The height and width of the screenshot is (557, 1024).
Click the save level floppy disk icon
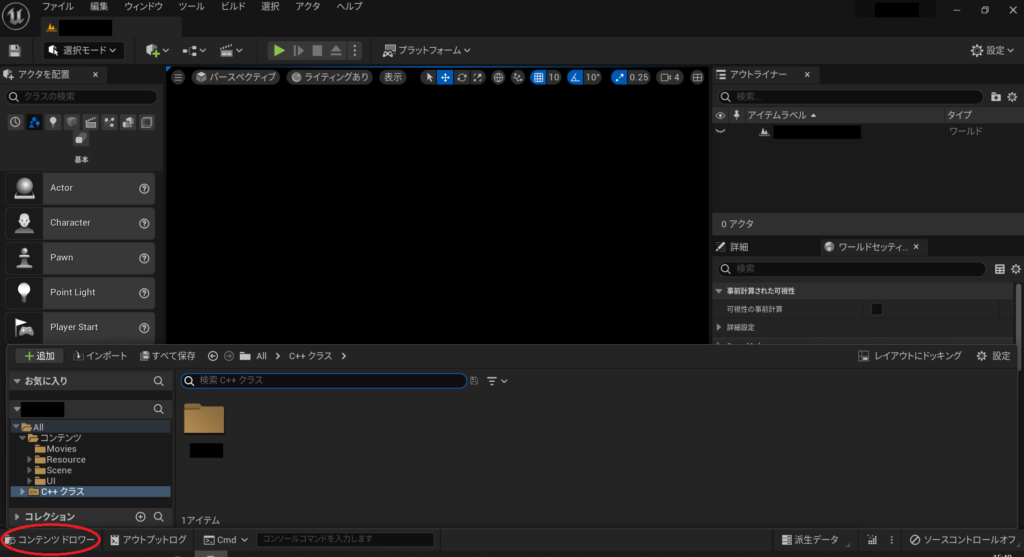click(x=14, y=50)
